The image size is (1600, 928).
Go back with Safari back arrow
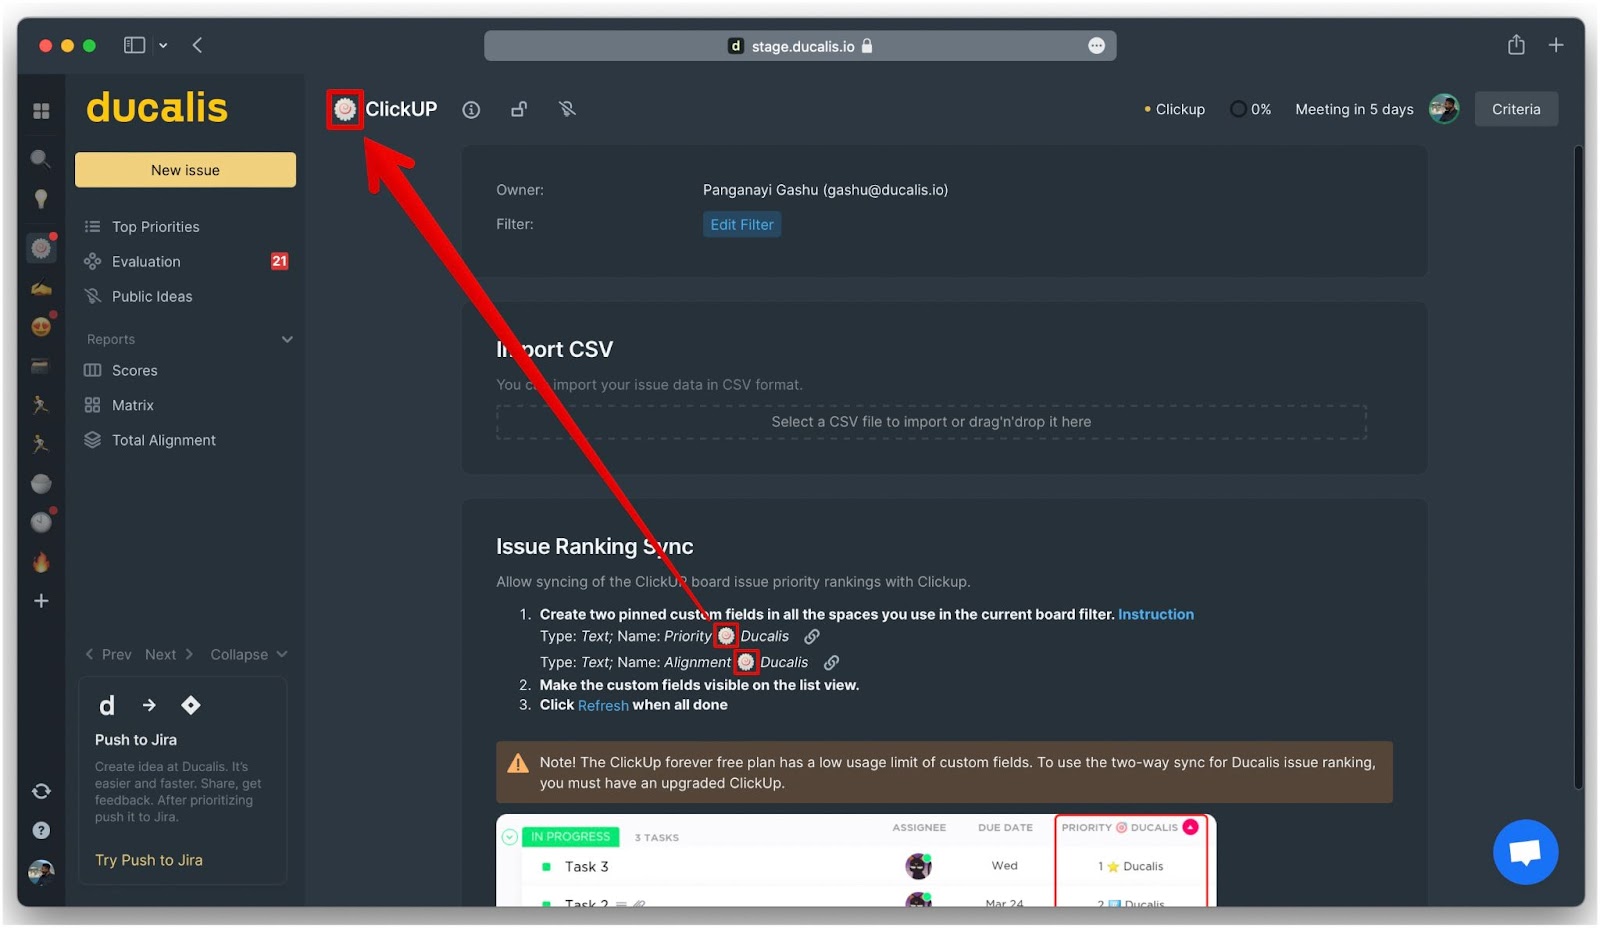point(197,45)
